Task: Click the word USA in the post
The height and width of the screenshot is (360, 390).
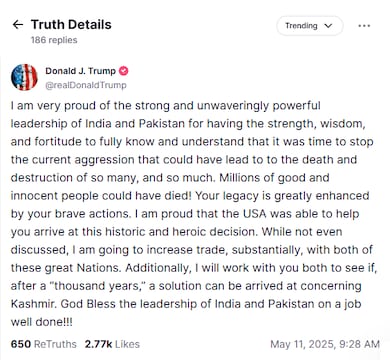Action: (x=254, y=214)
